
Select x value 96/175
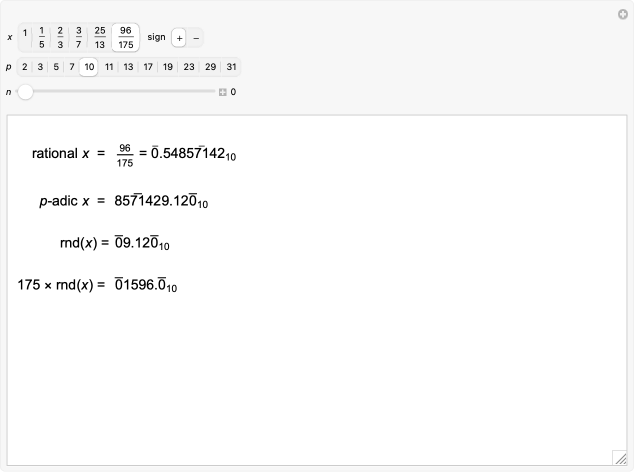point(126,38)
